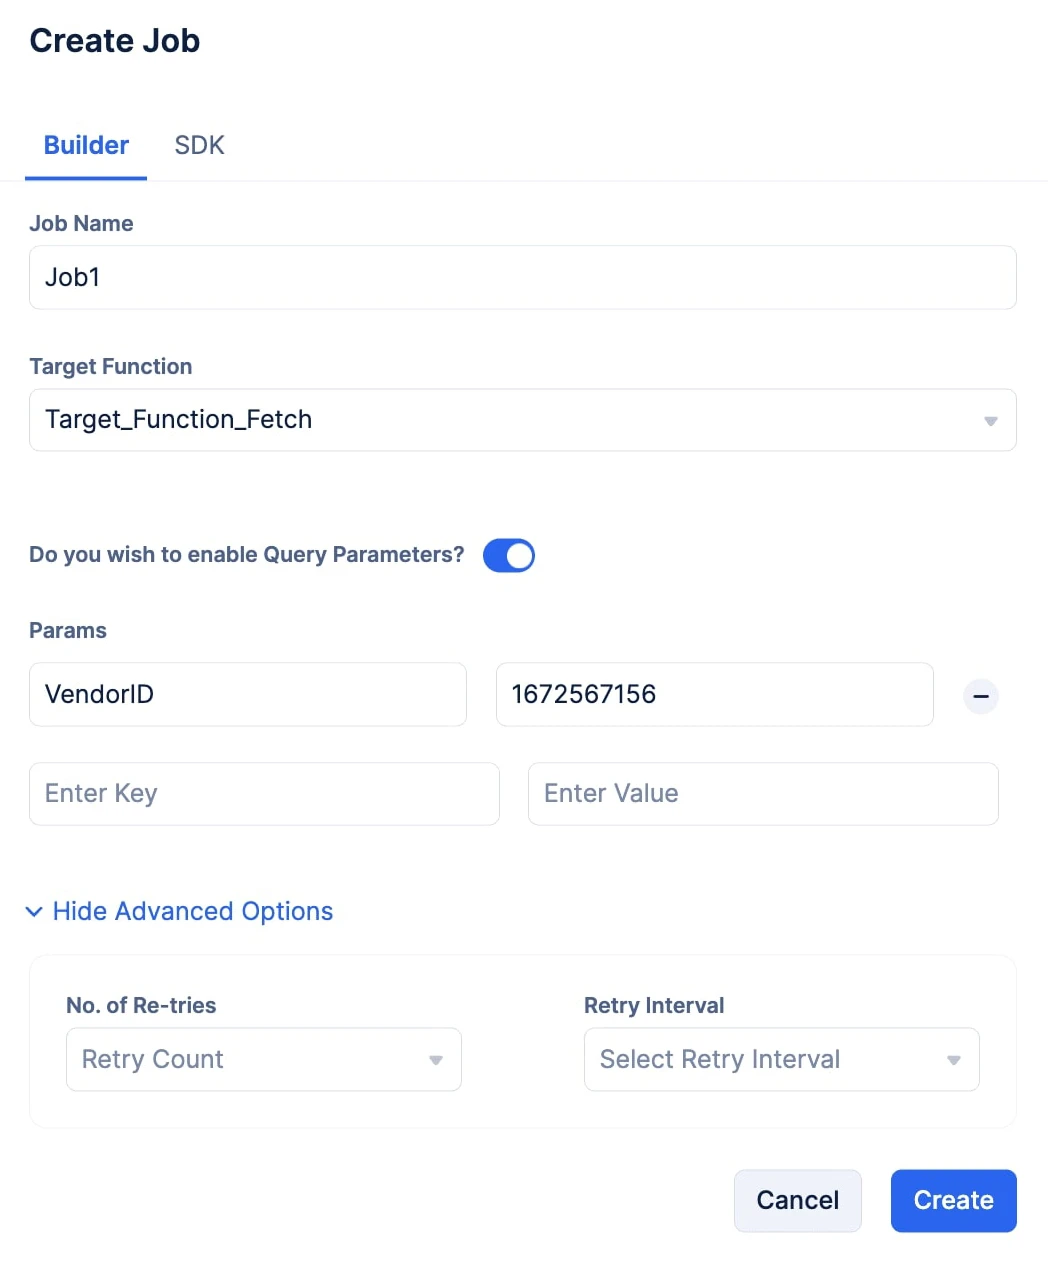
Task: Open the Retry Count dropdown
Action: point(264,1059)
